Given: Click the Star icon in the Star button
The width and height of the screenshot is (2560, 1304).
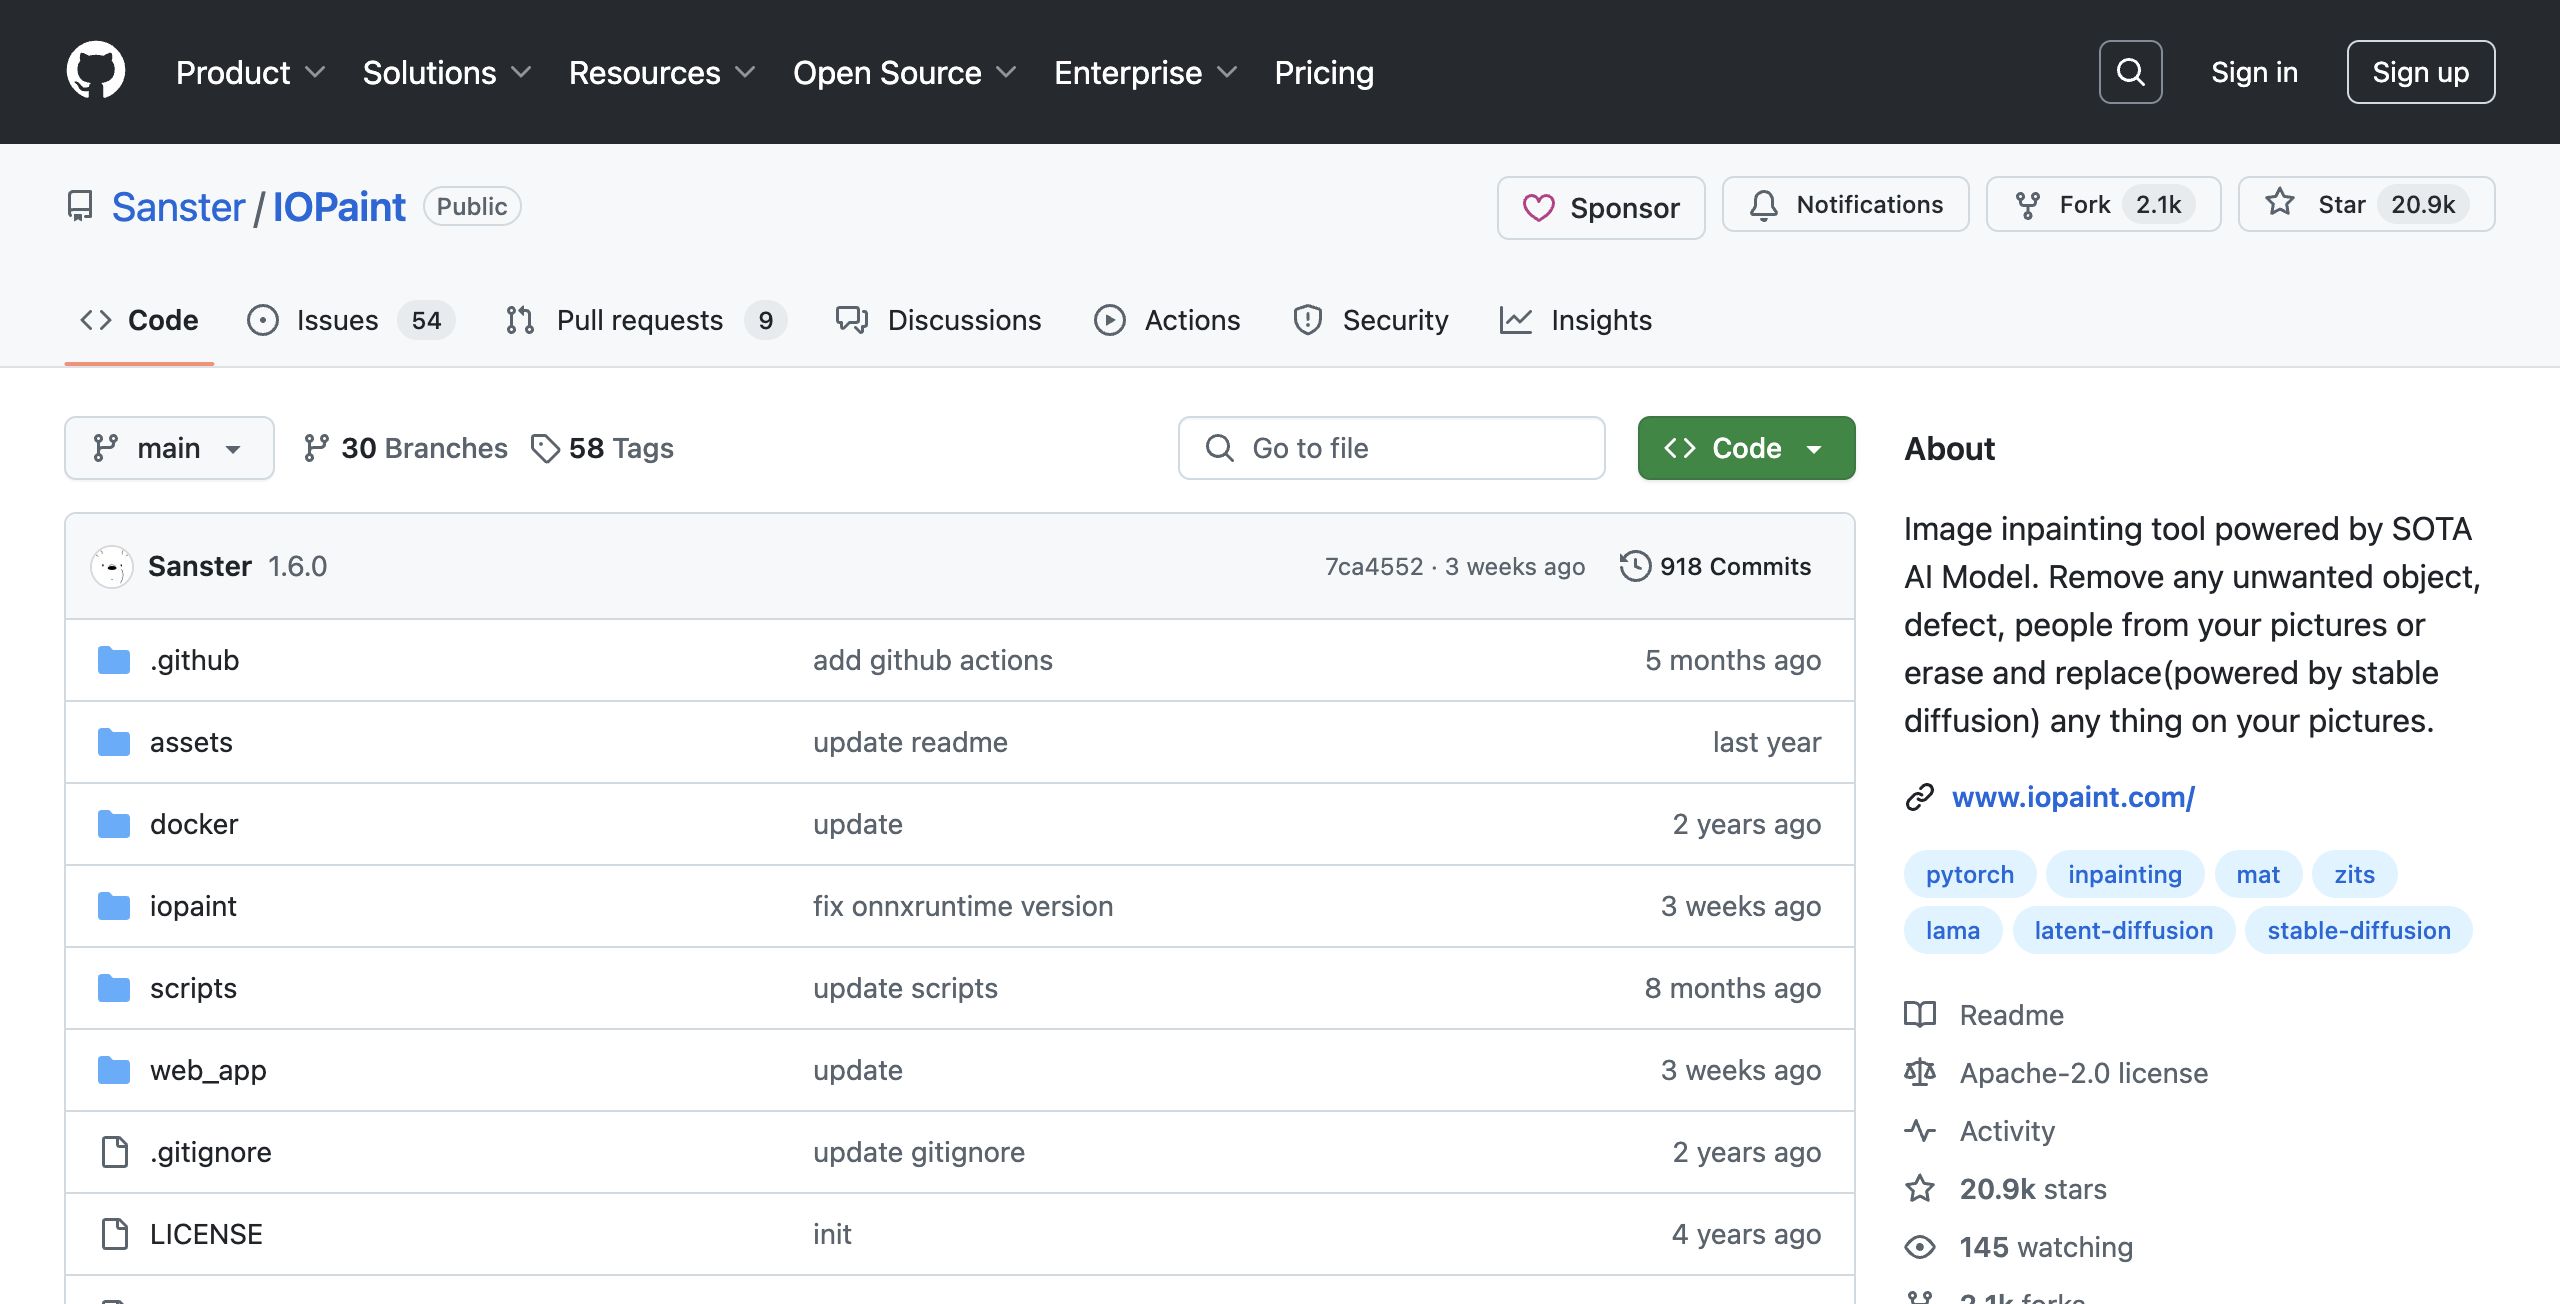Looking at the screenshot, I should (x=2280, y=203).
